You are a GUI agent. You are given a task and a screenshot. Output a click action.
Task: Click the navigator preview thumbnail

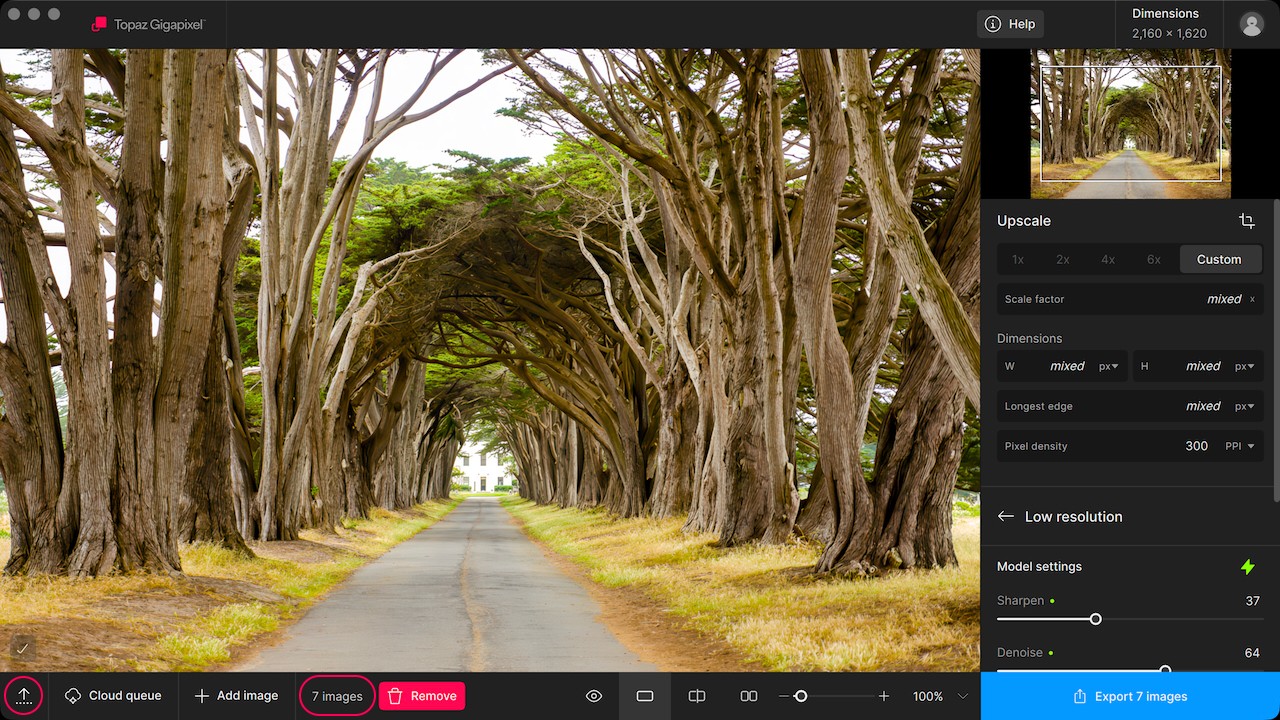click(1131, 124)
